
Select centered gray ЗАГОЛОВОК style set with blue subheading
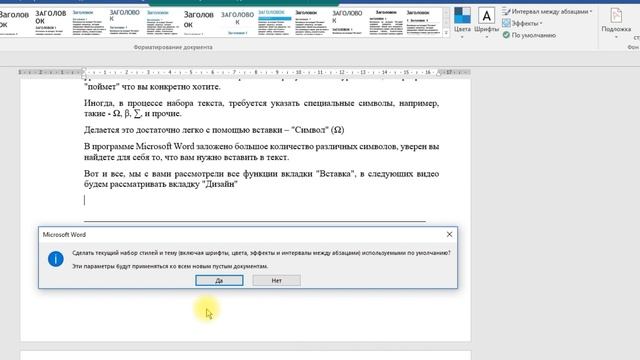(237, 22)
